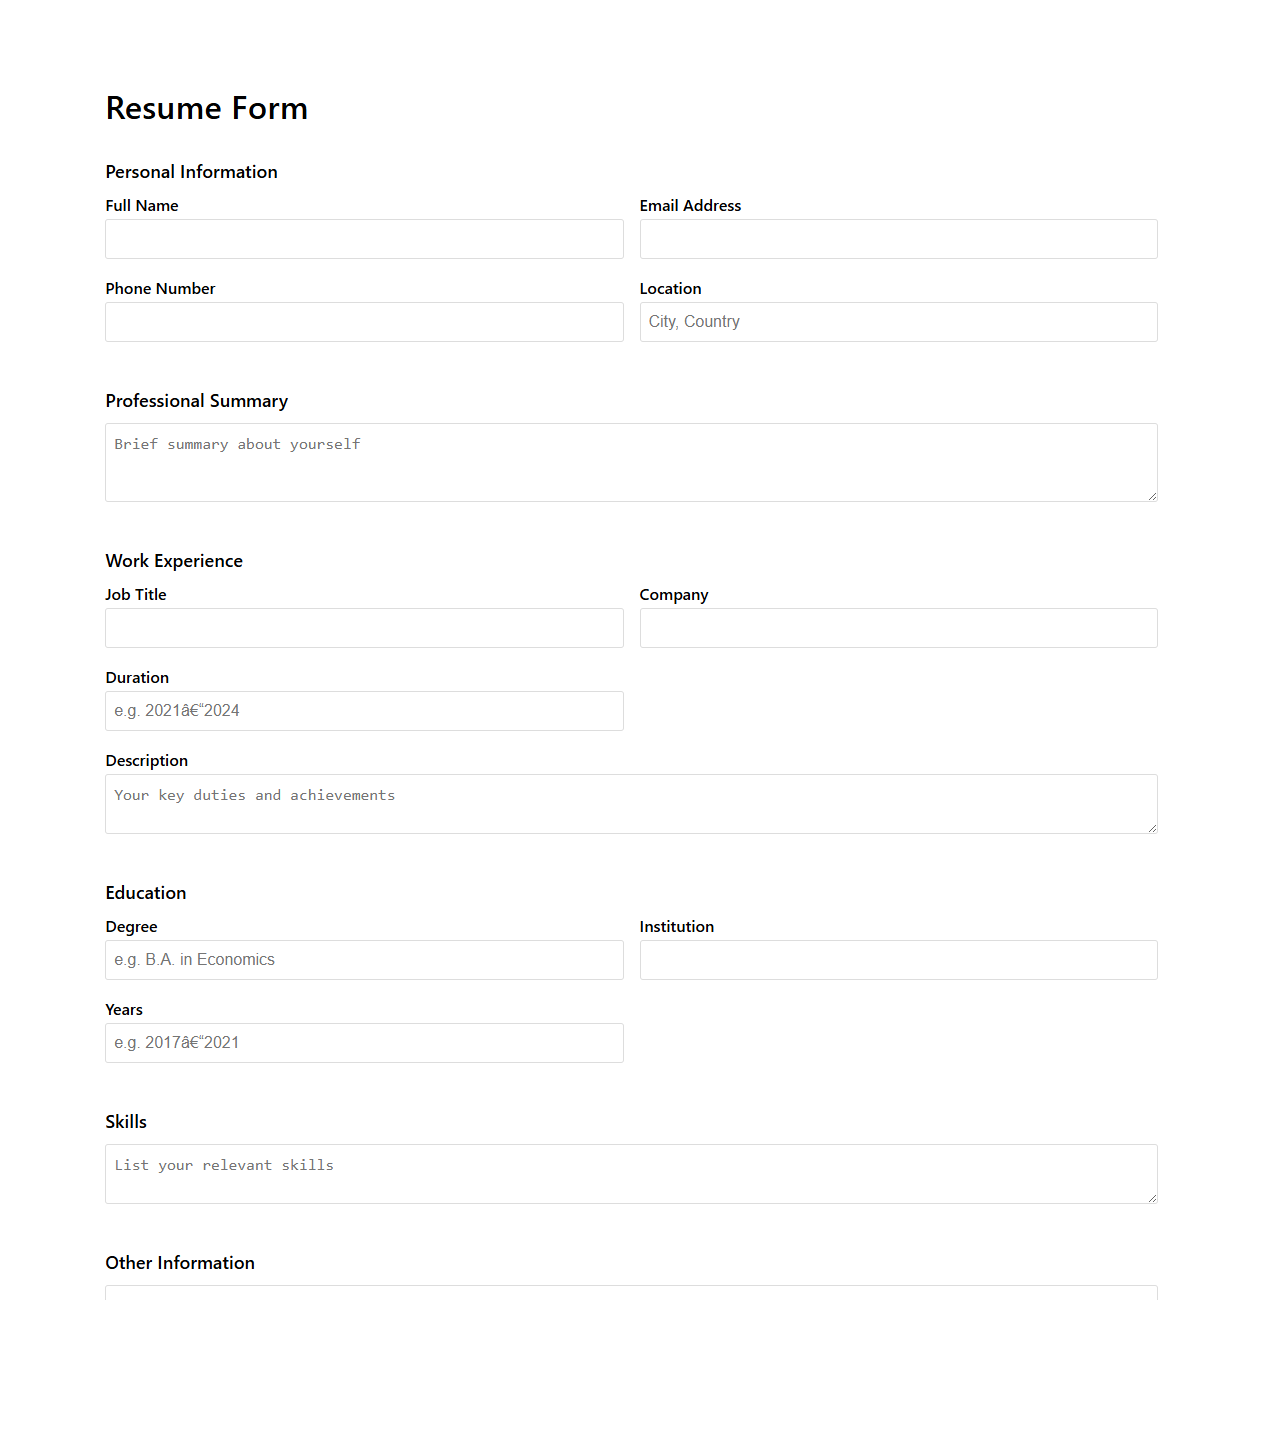Click the Skills section heading
1263x1447 pixels.
tap(126, 1121)
